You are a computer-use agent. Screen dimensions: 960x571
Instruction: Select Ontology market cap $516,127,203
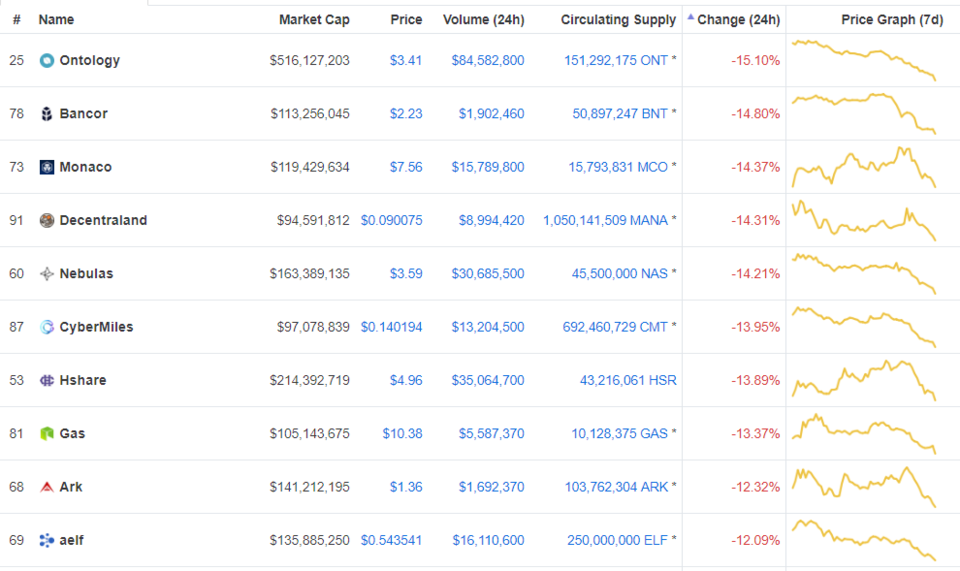click(309, 61)
